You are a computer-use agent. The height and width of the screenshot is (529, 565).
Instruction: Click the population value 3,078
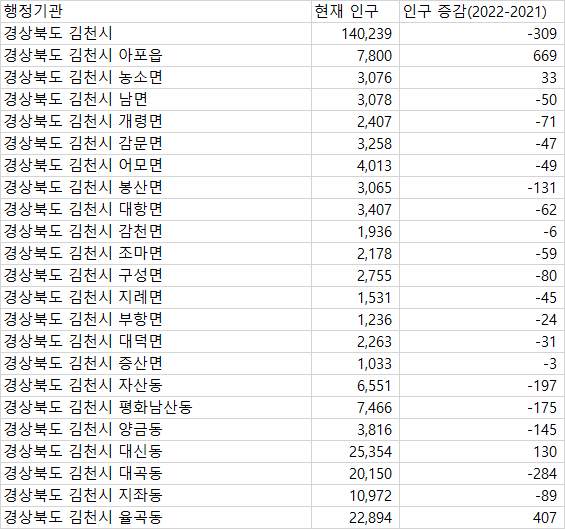374,100
